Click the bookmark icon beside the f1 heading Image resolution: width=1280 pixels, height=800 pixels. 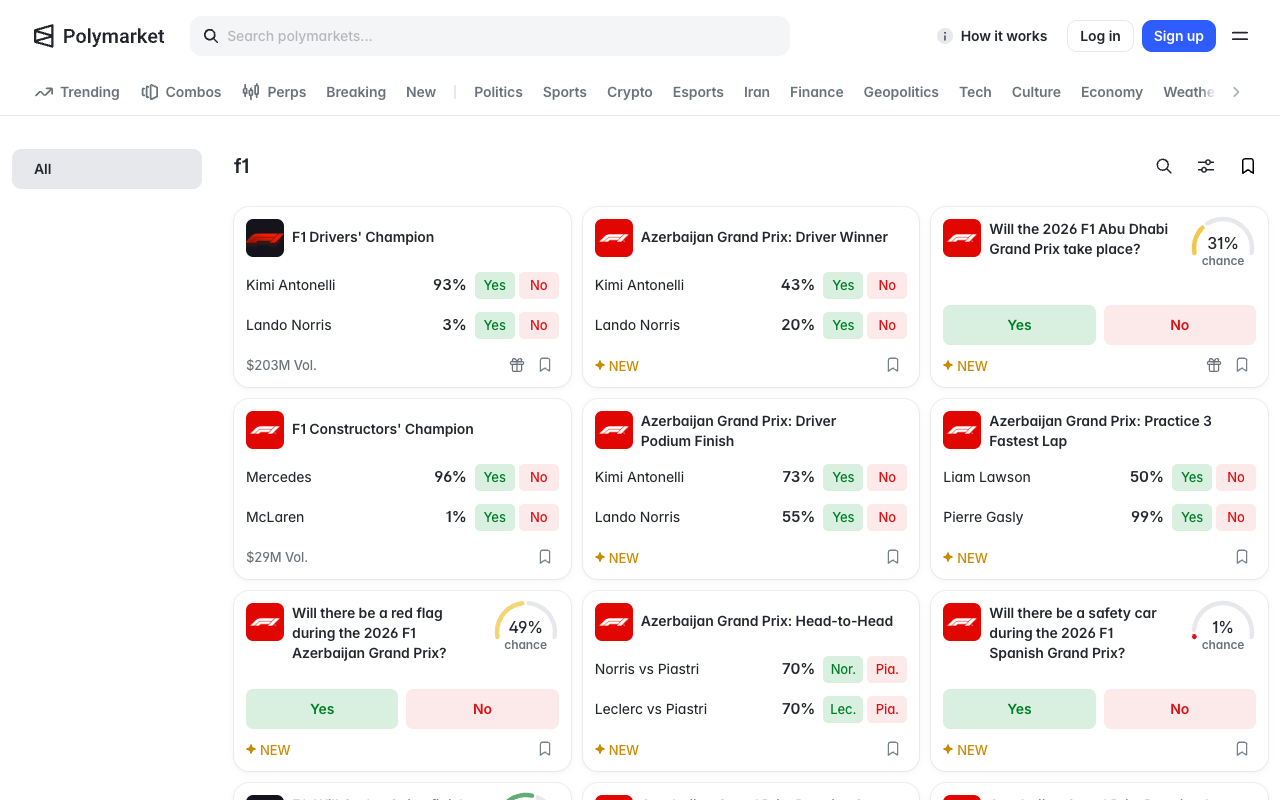(1248, 166)
